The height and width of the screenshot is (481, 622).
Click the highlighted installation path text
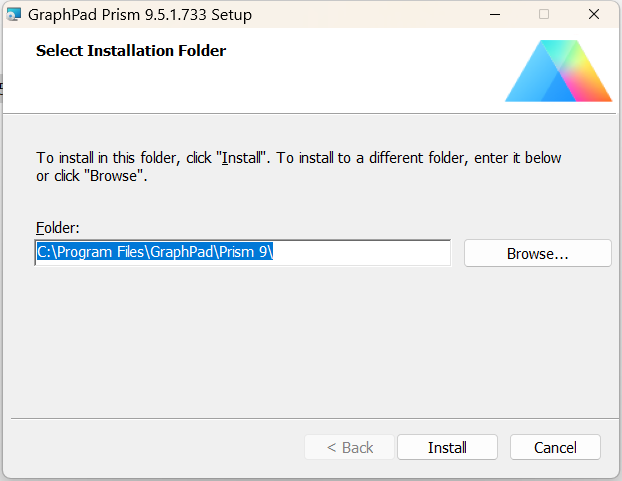(x=154, y=253)
